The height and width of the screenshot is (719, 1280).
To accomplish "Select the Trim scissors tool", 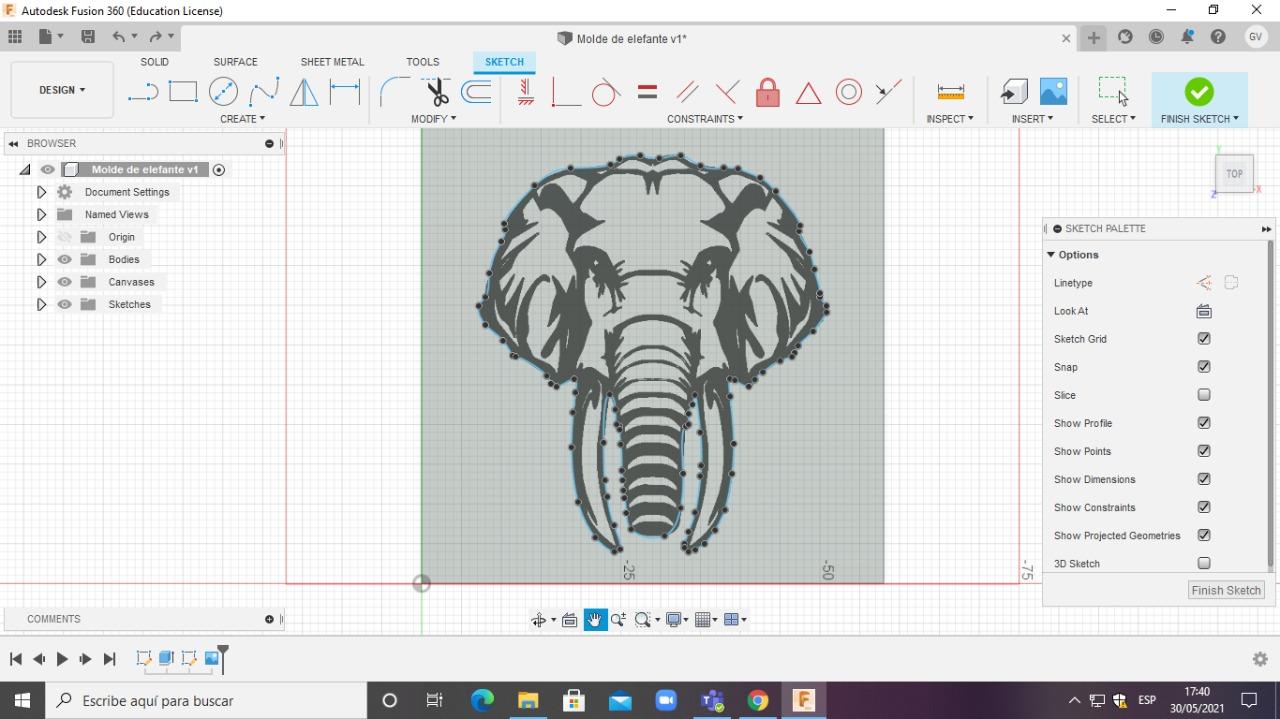I will tap(436, 92).
